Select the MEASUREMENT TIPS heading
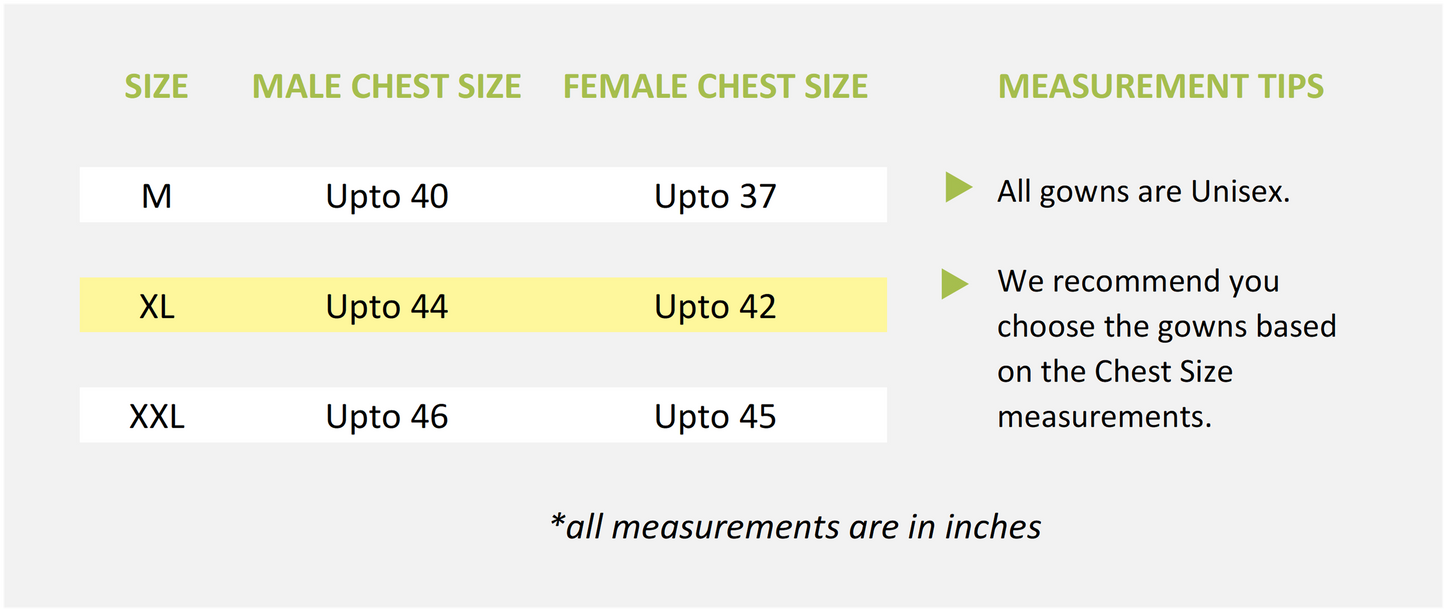Screen dimensions: 1445x610 pyautogui.click(x=1160, y=87)
